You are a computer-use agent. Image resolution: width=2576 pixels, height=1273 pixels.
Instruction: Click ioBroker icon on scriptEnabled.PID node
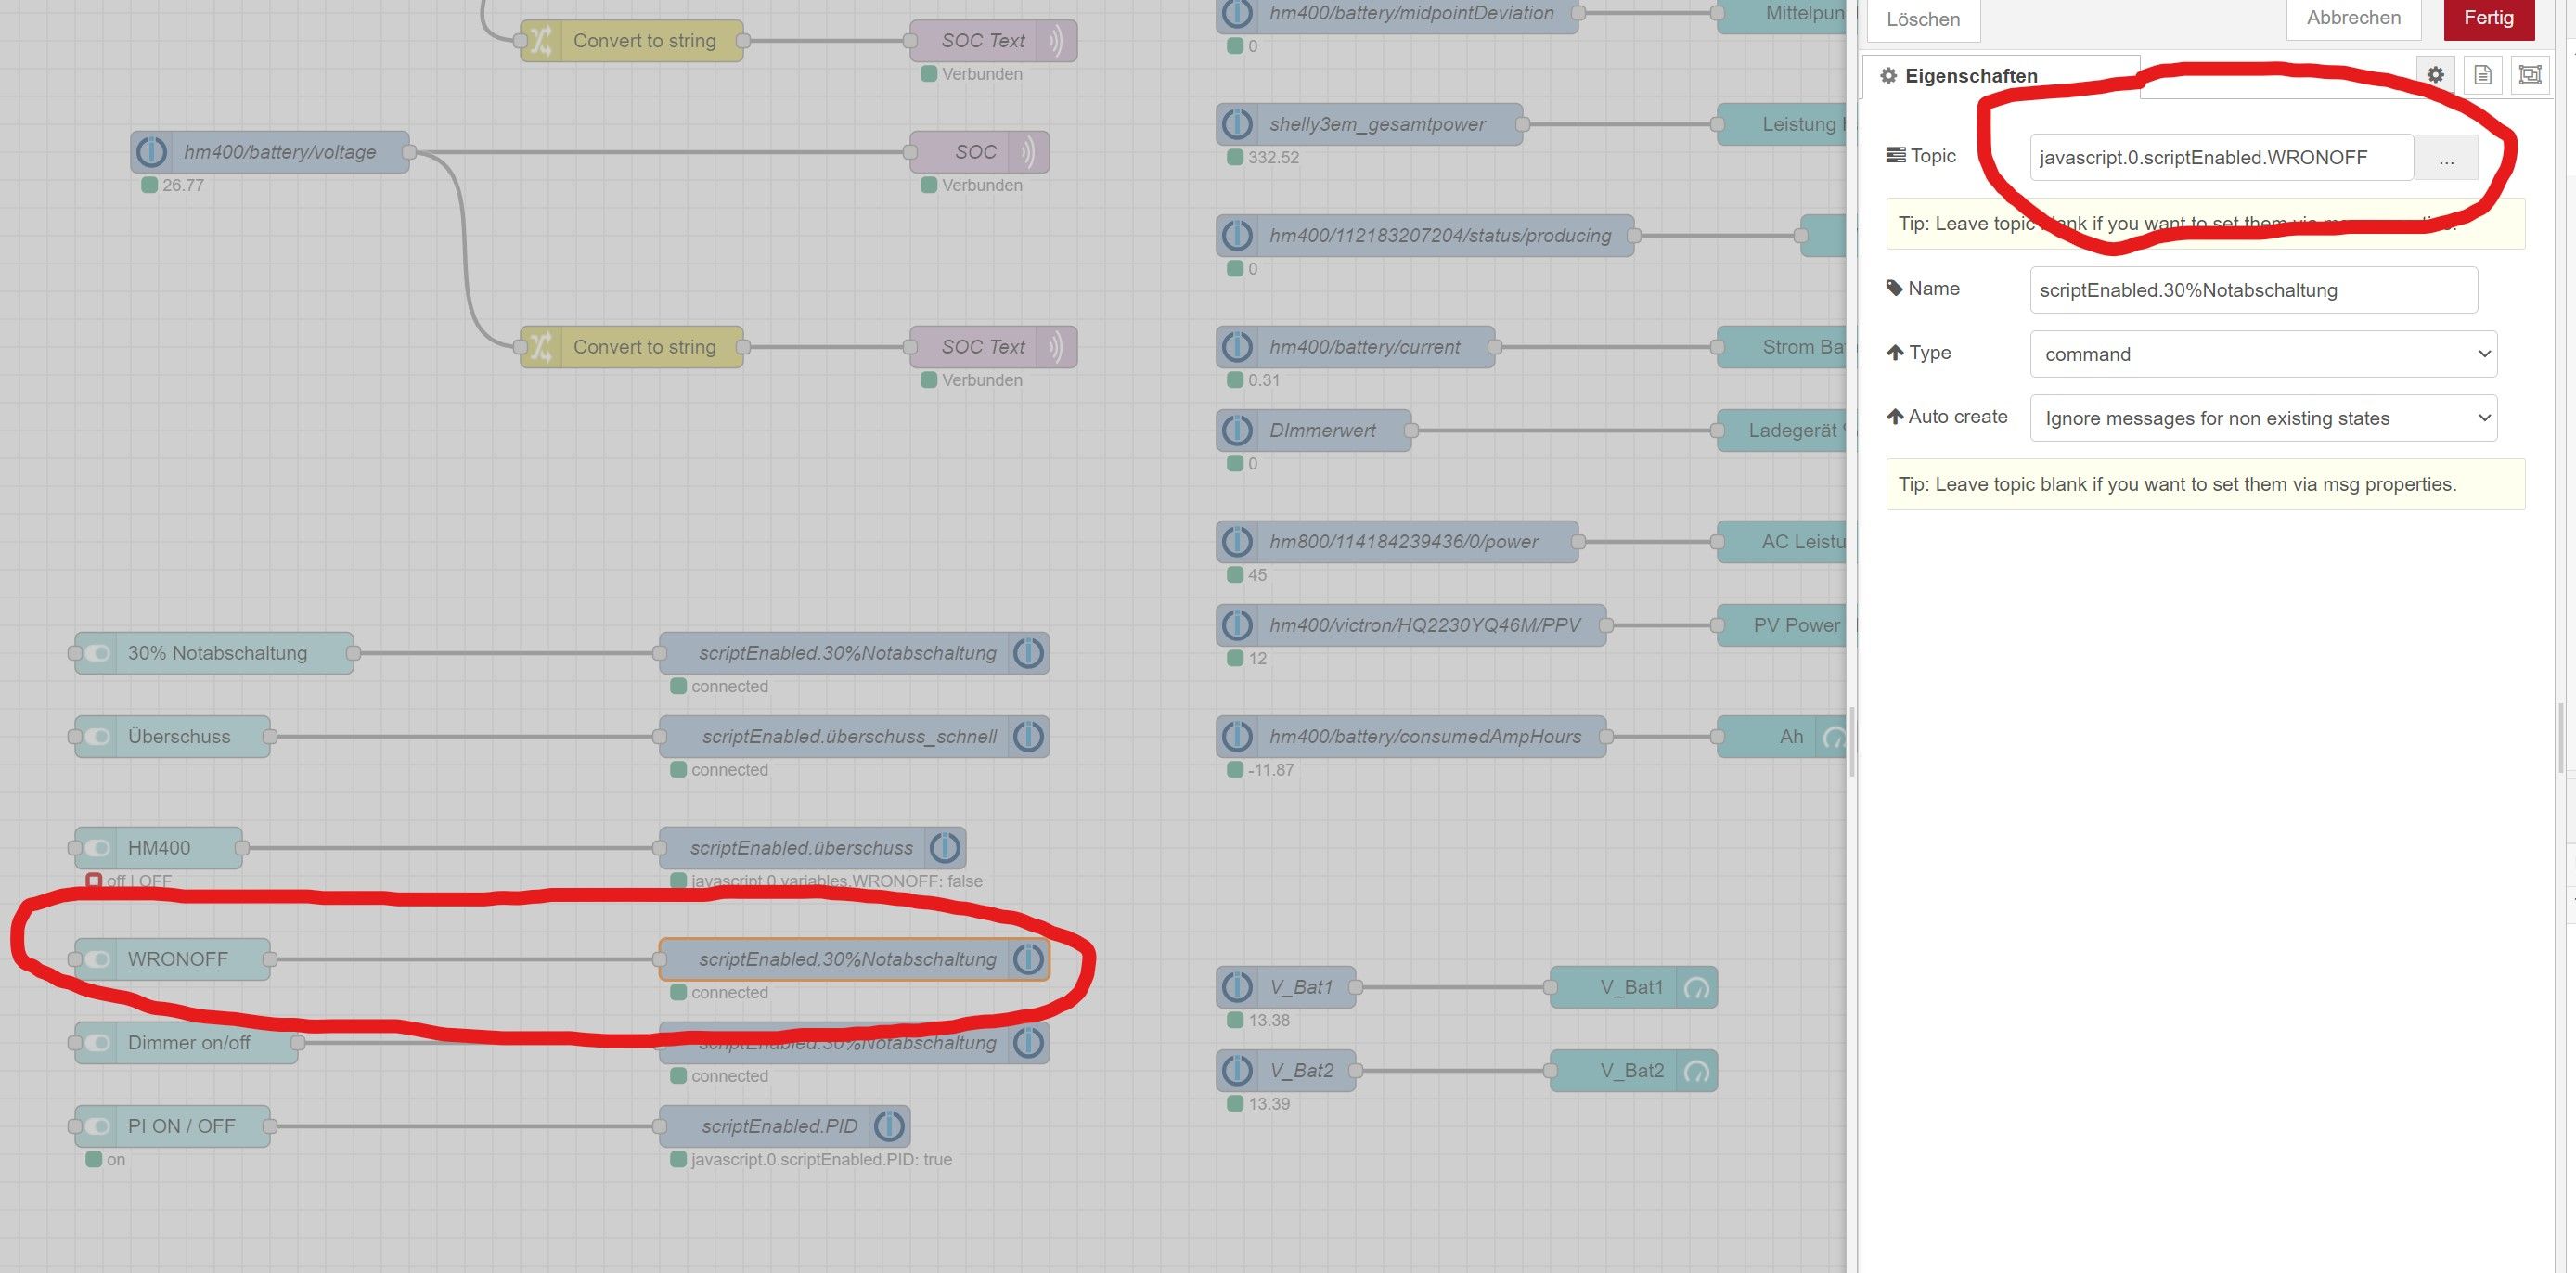pyautogui.click(x=889, y=1126)
